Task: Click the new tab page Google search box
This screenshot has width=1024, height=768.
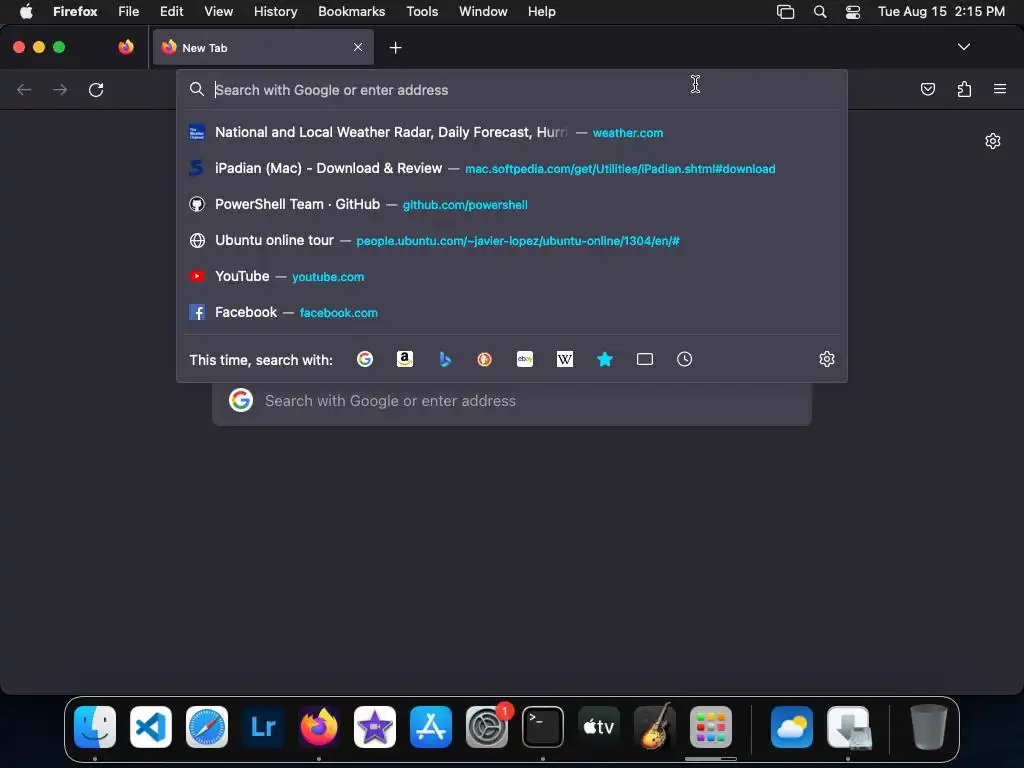Action: (512, 401)
